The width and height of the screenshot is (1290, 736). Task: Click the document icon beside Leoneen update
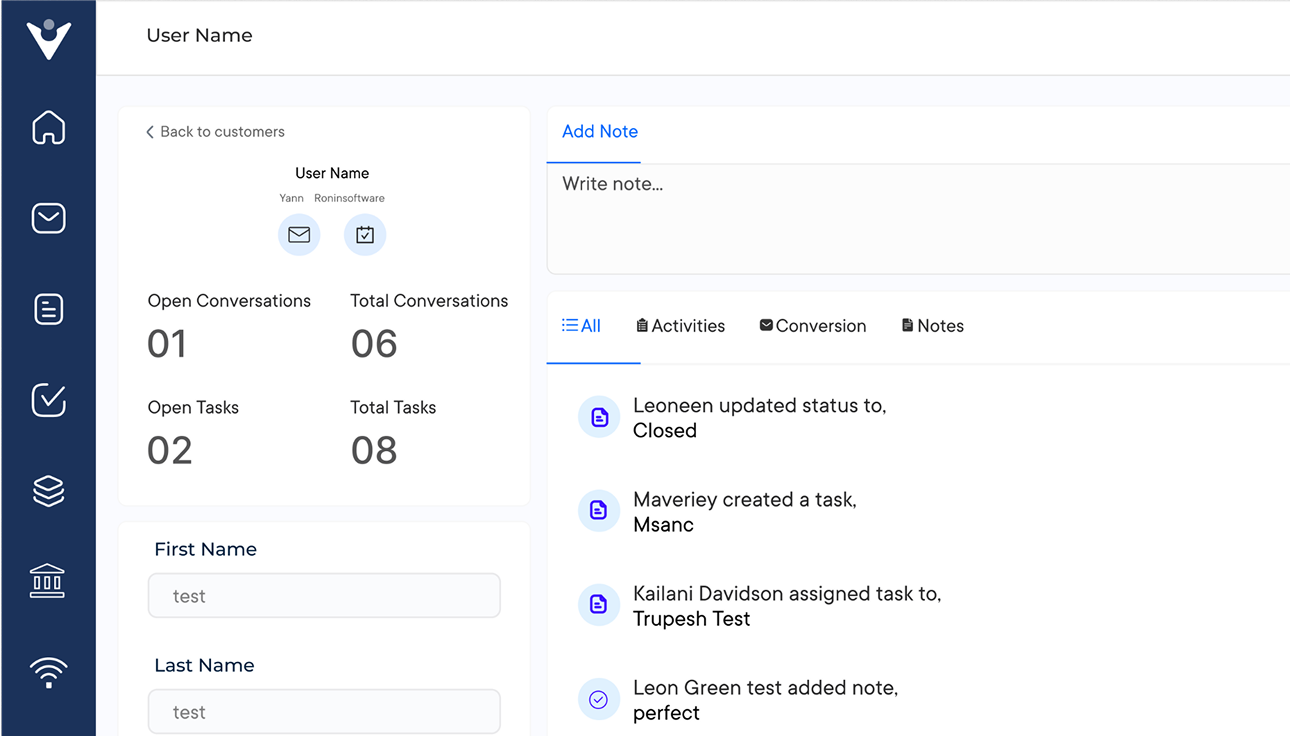click(x=599, y=417)
